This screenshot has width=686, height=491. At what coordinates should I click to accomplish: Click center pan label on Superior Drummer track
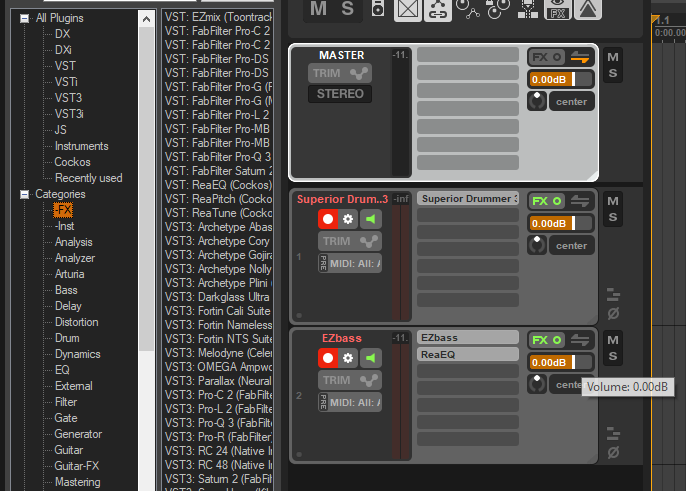point(571,246)
